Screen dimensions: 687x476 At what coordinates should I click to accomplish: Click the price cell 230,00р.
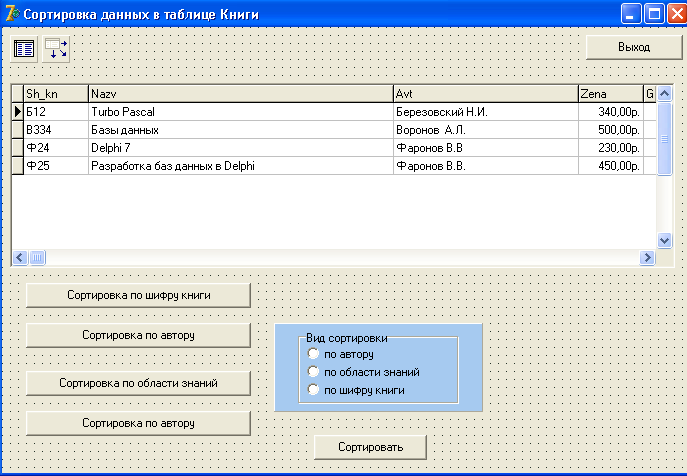[611, 148]
